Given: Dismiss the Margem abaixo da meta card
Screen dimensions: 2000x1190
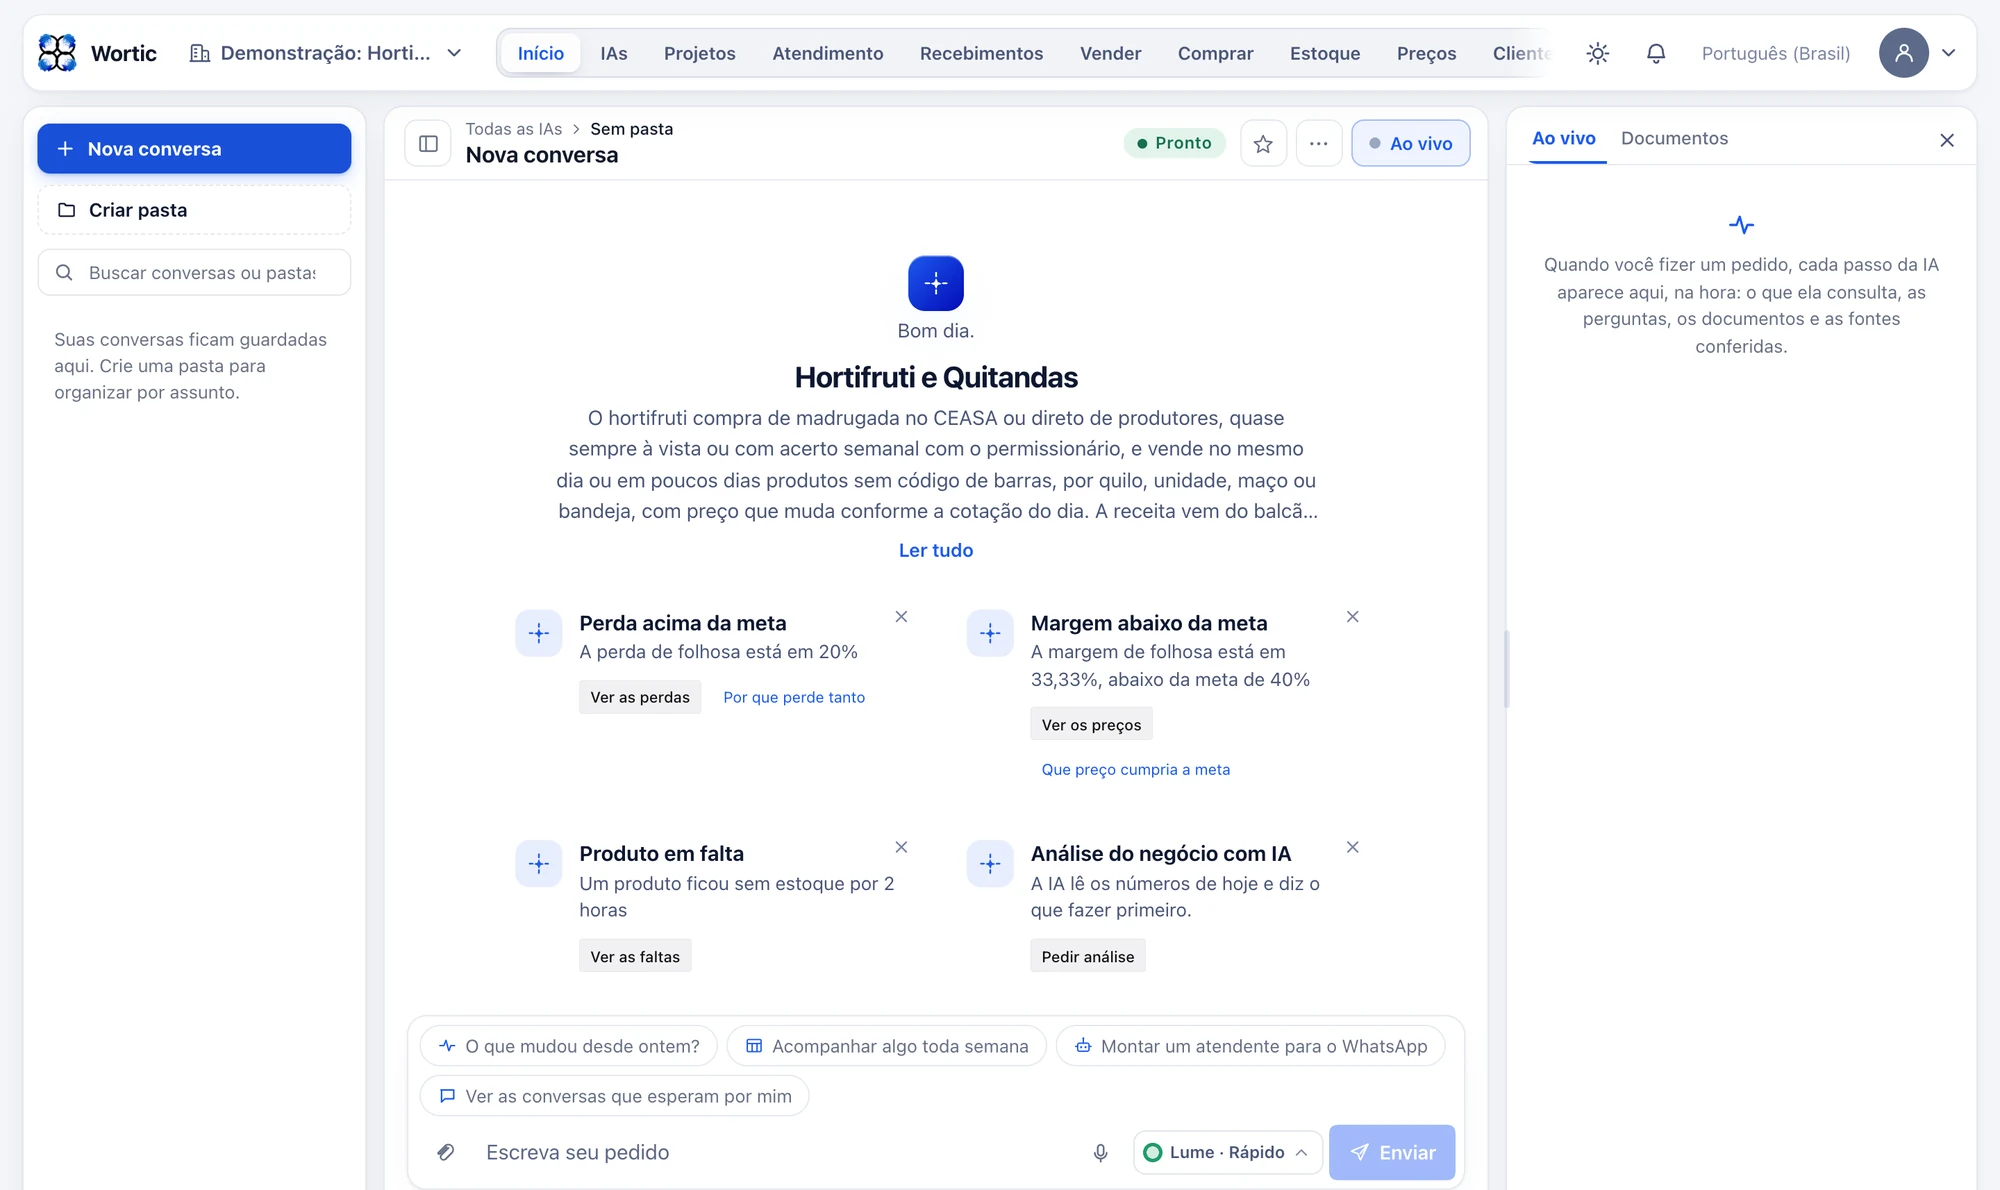Looking at the screenshot, I should [1352, 617].
